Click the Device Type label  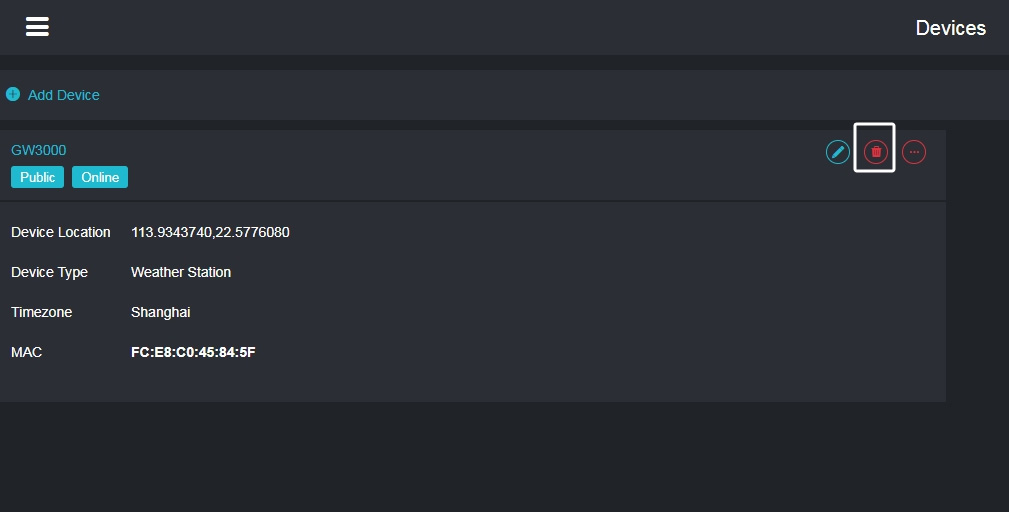pos(49,272)
